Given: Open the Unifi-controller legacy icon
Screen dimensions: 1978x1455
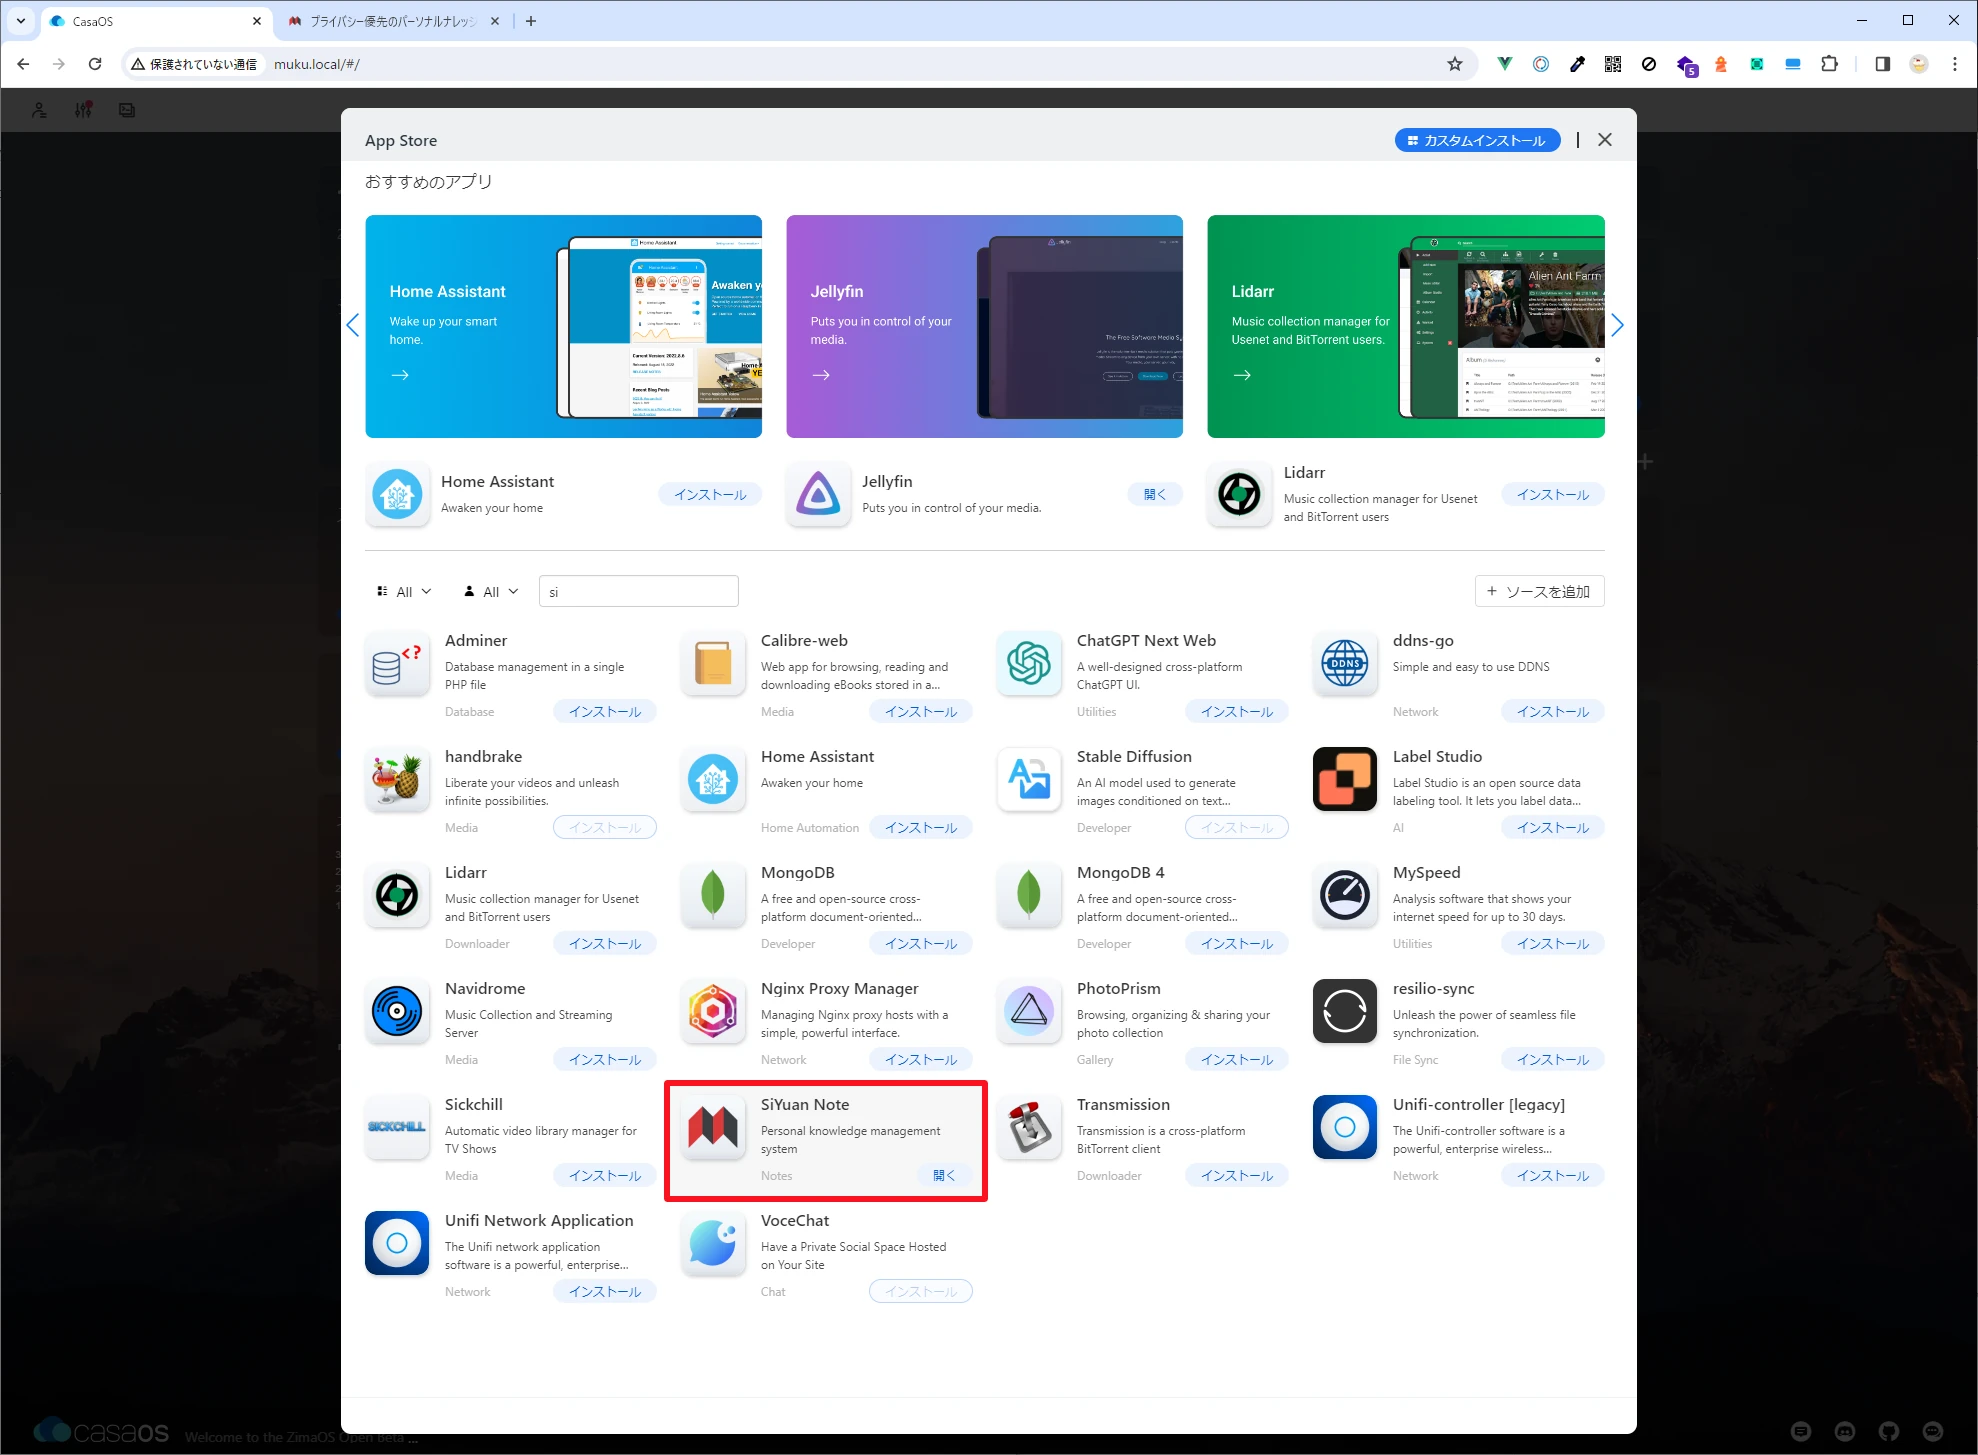Looking at the screenshot, I should [x=1345, y=1128].
